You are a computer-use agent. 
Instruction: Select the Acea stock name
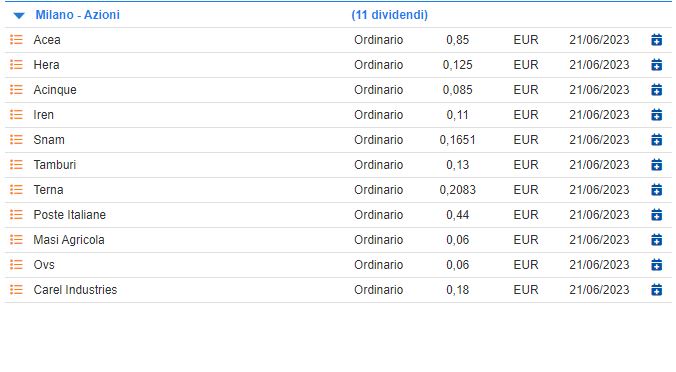pos(47,40)
